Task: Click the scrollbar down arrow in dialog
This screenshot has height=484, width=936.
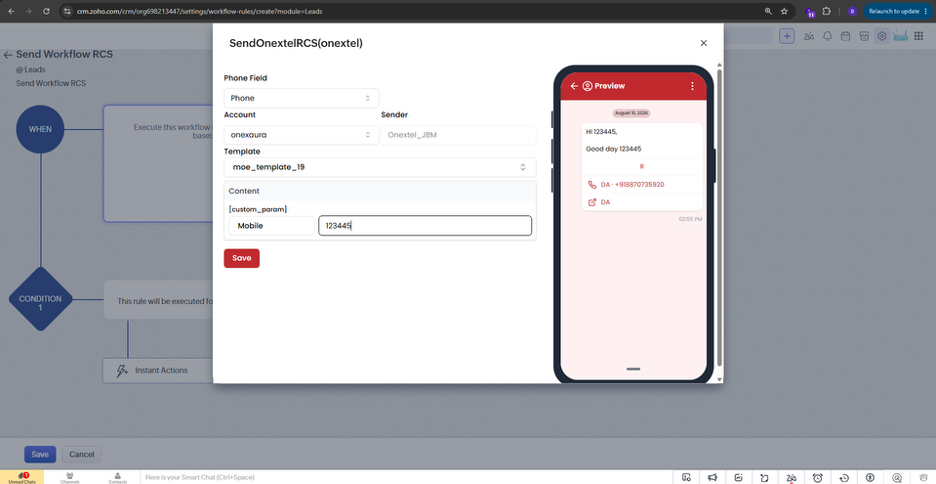Action: click(719, 380)
